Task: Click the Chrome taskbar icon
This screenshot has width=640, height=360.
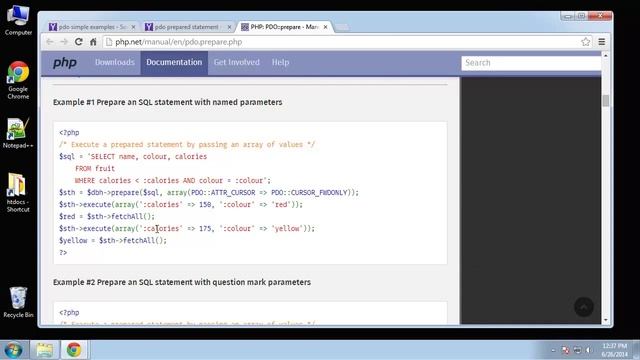Action: click(74, 350)
